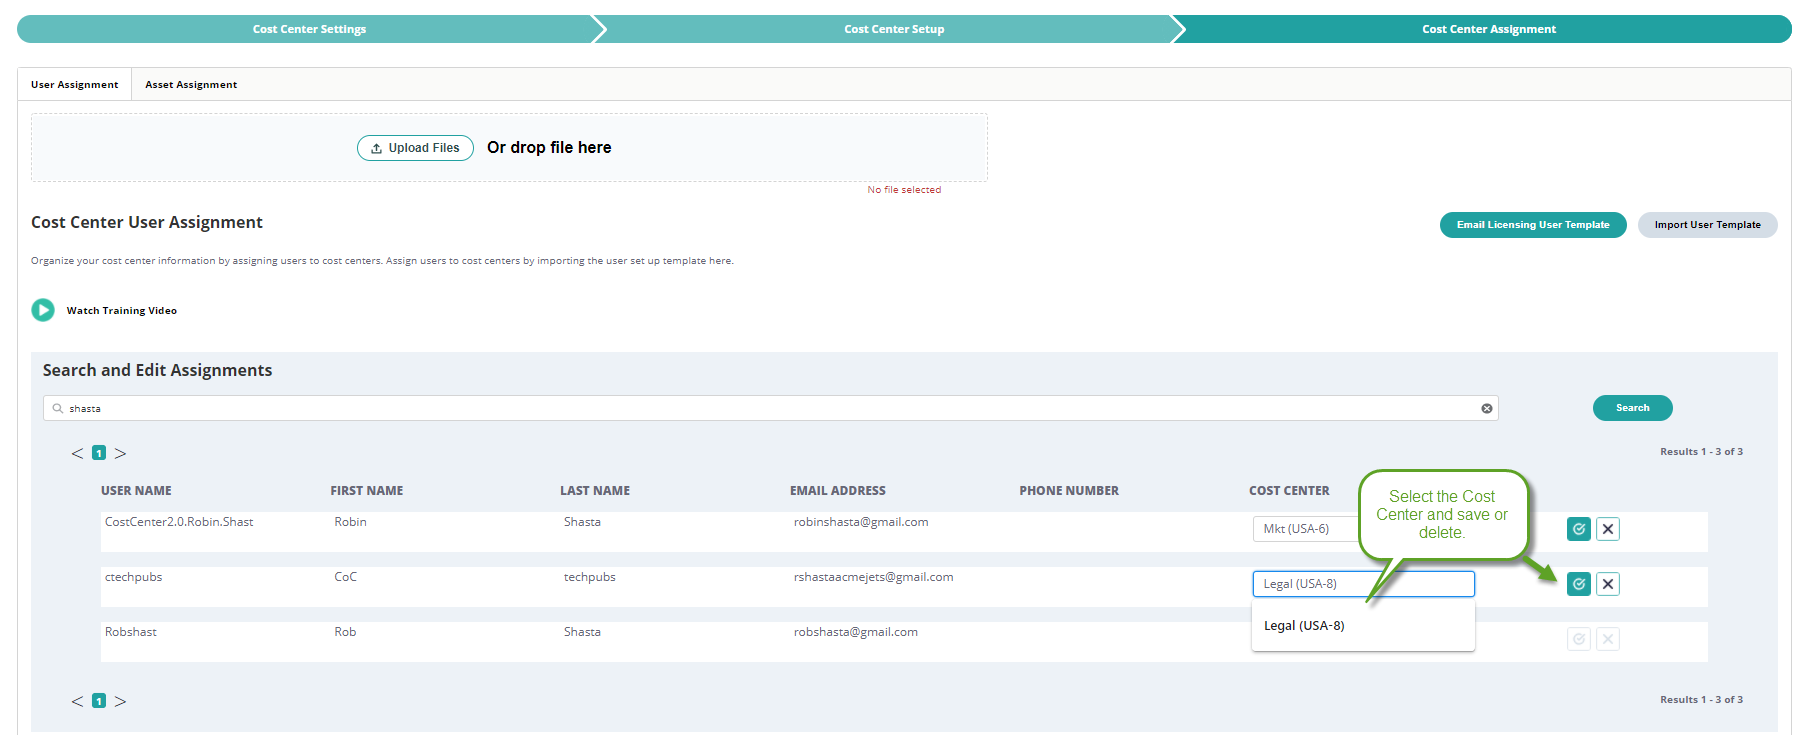Click the FIRST NAME column header

pyautogui.click(x=367, y=491)
